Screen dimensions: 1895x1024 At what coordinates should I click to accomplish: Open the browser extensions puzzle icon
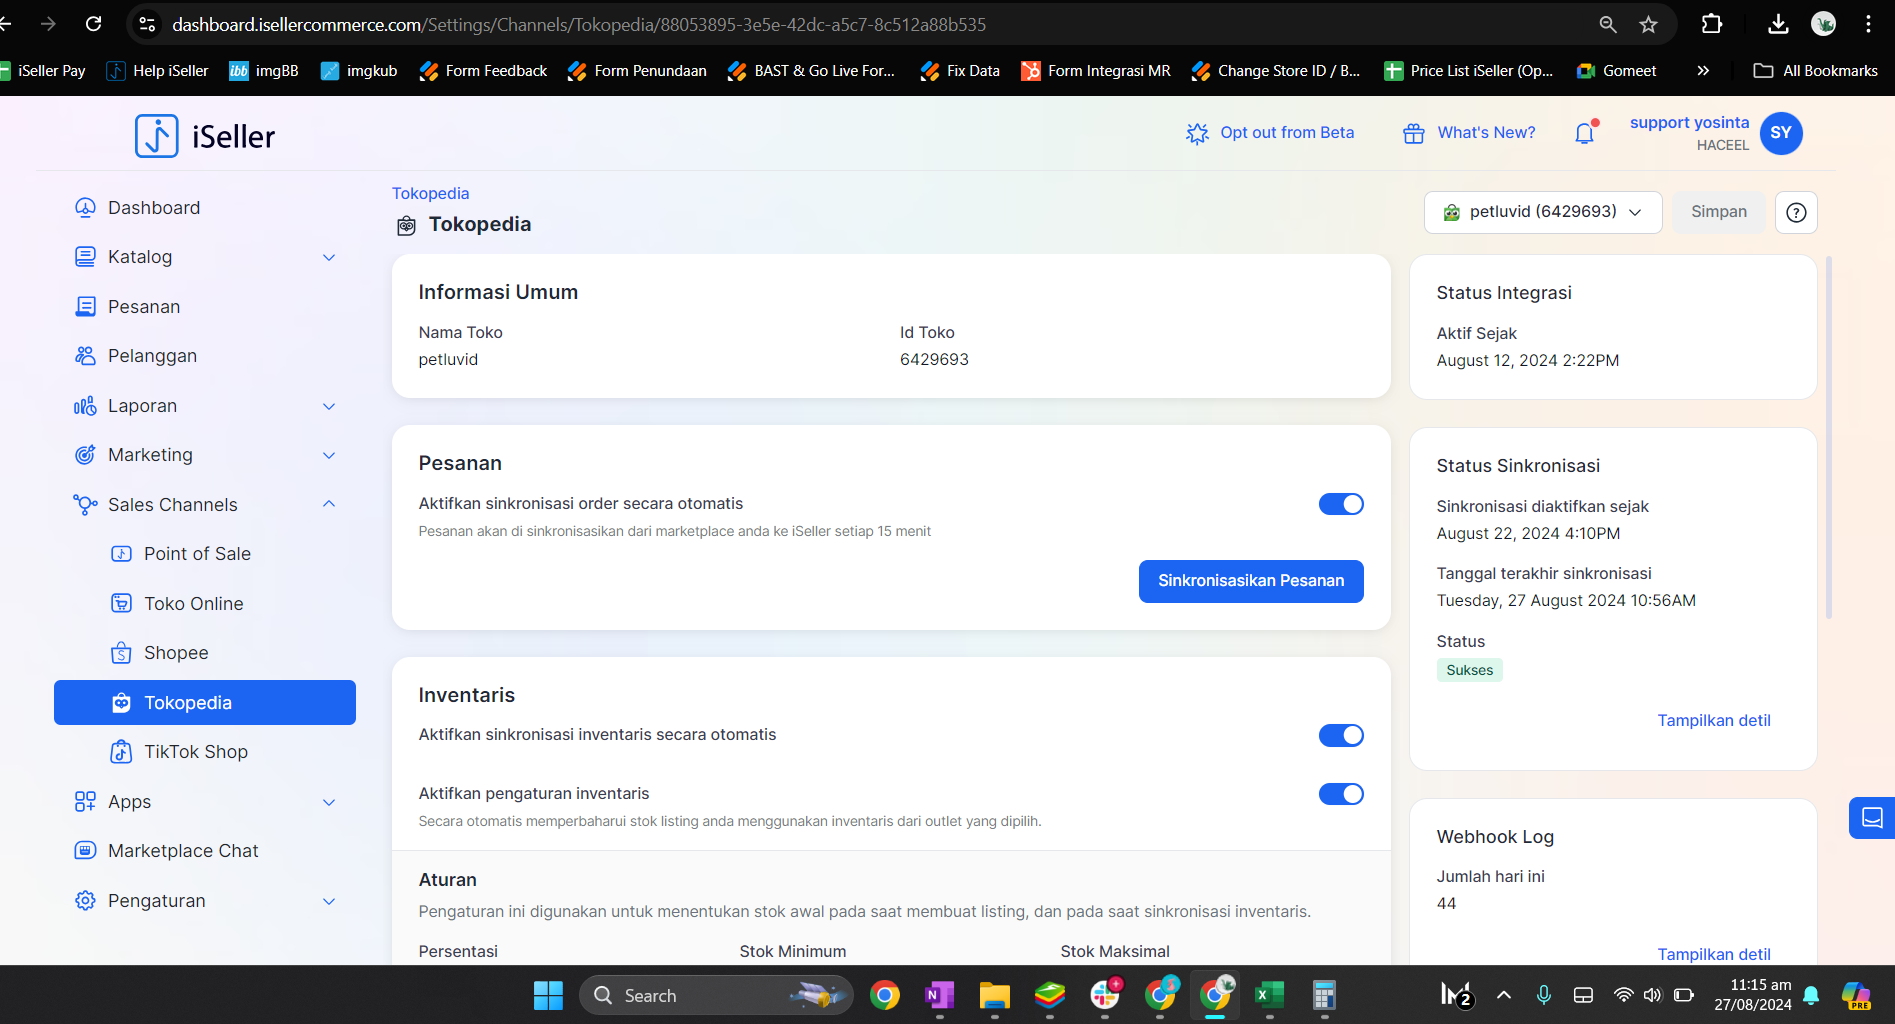1712,24
